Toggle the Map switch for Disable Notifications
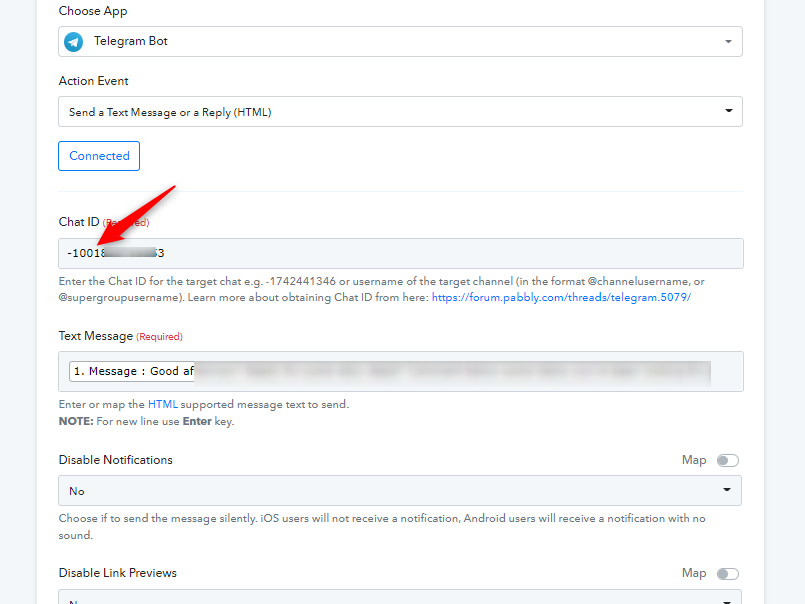Viewport: 805px width, 604px height. pyautogui.click(x=727, y=460)
